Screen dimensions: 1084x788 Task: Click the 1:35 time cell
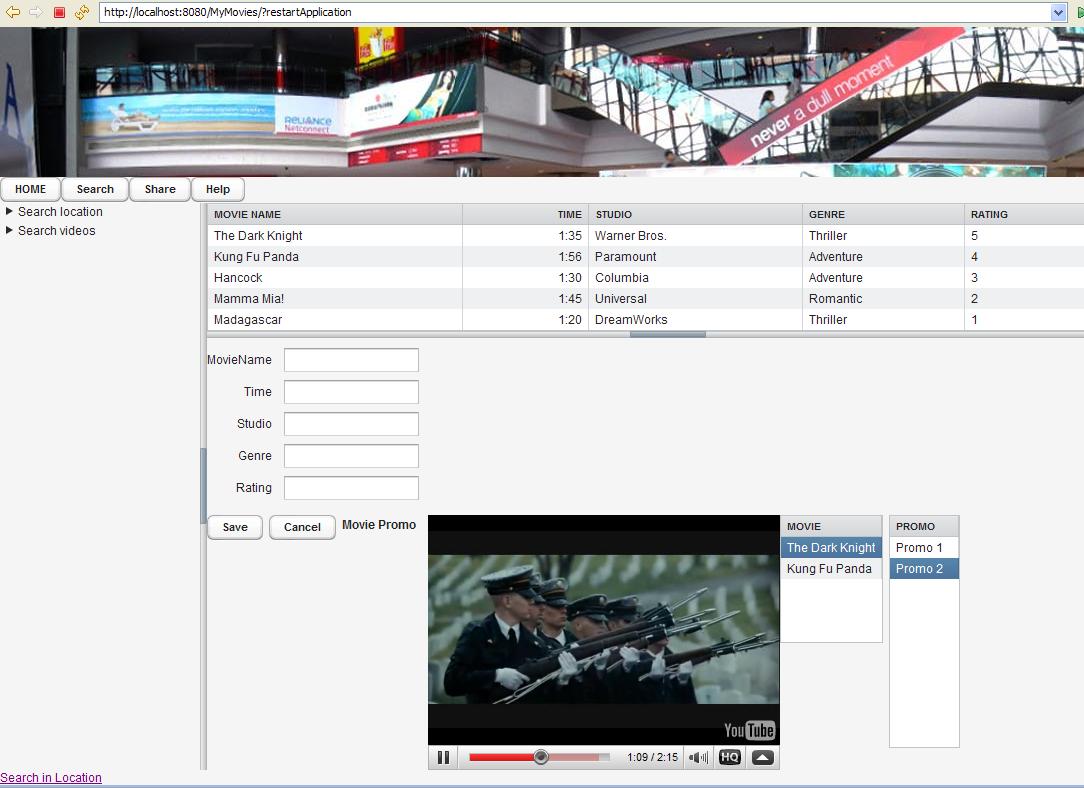(x=525, y=236)
